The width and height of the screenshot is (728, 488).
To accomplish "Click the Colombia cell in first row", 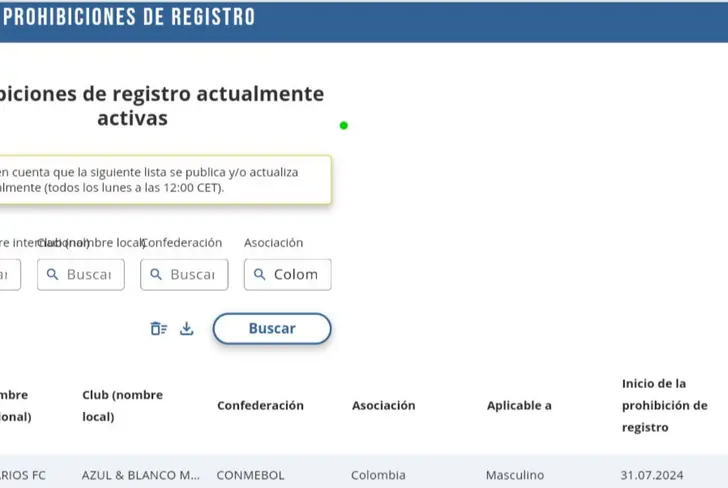I will (378, 475).
